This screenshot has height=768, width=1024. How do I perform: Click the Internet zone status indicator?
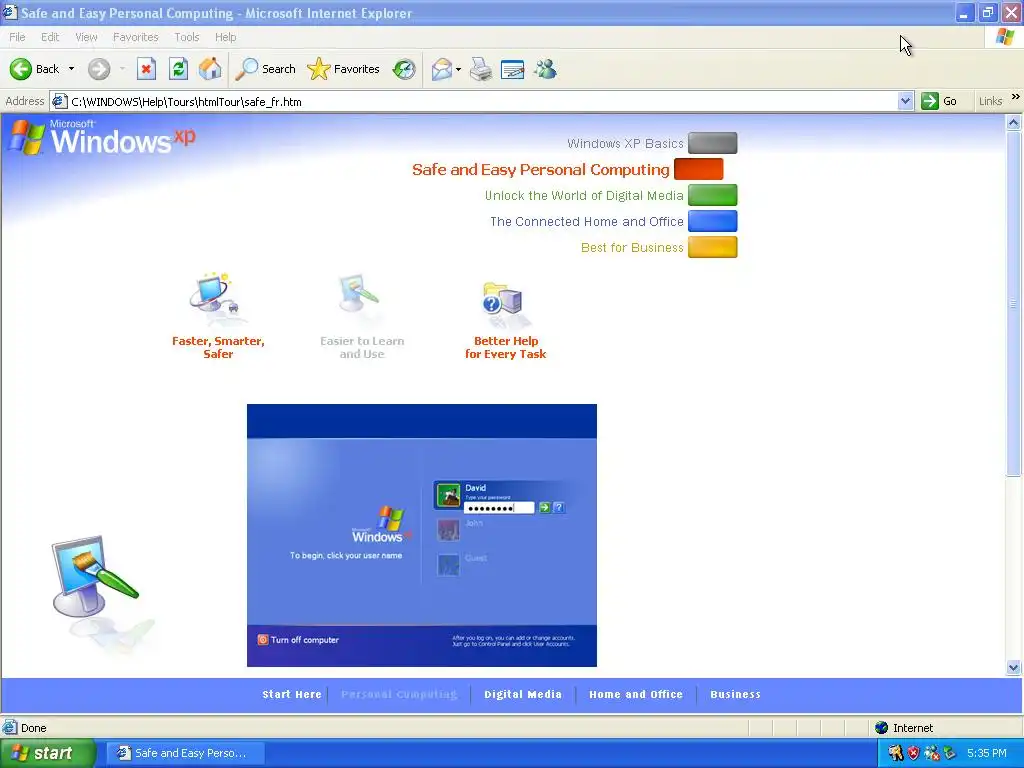point(904,728)
